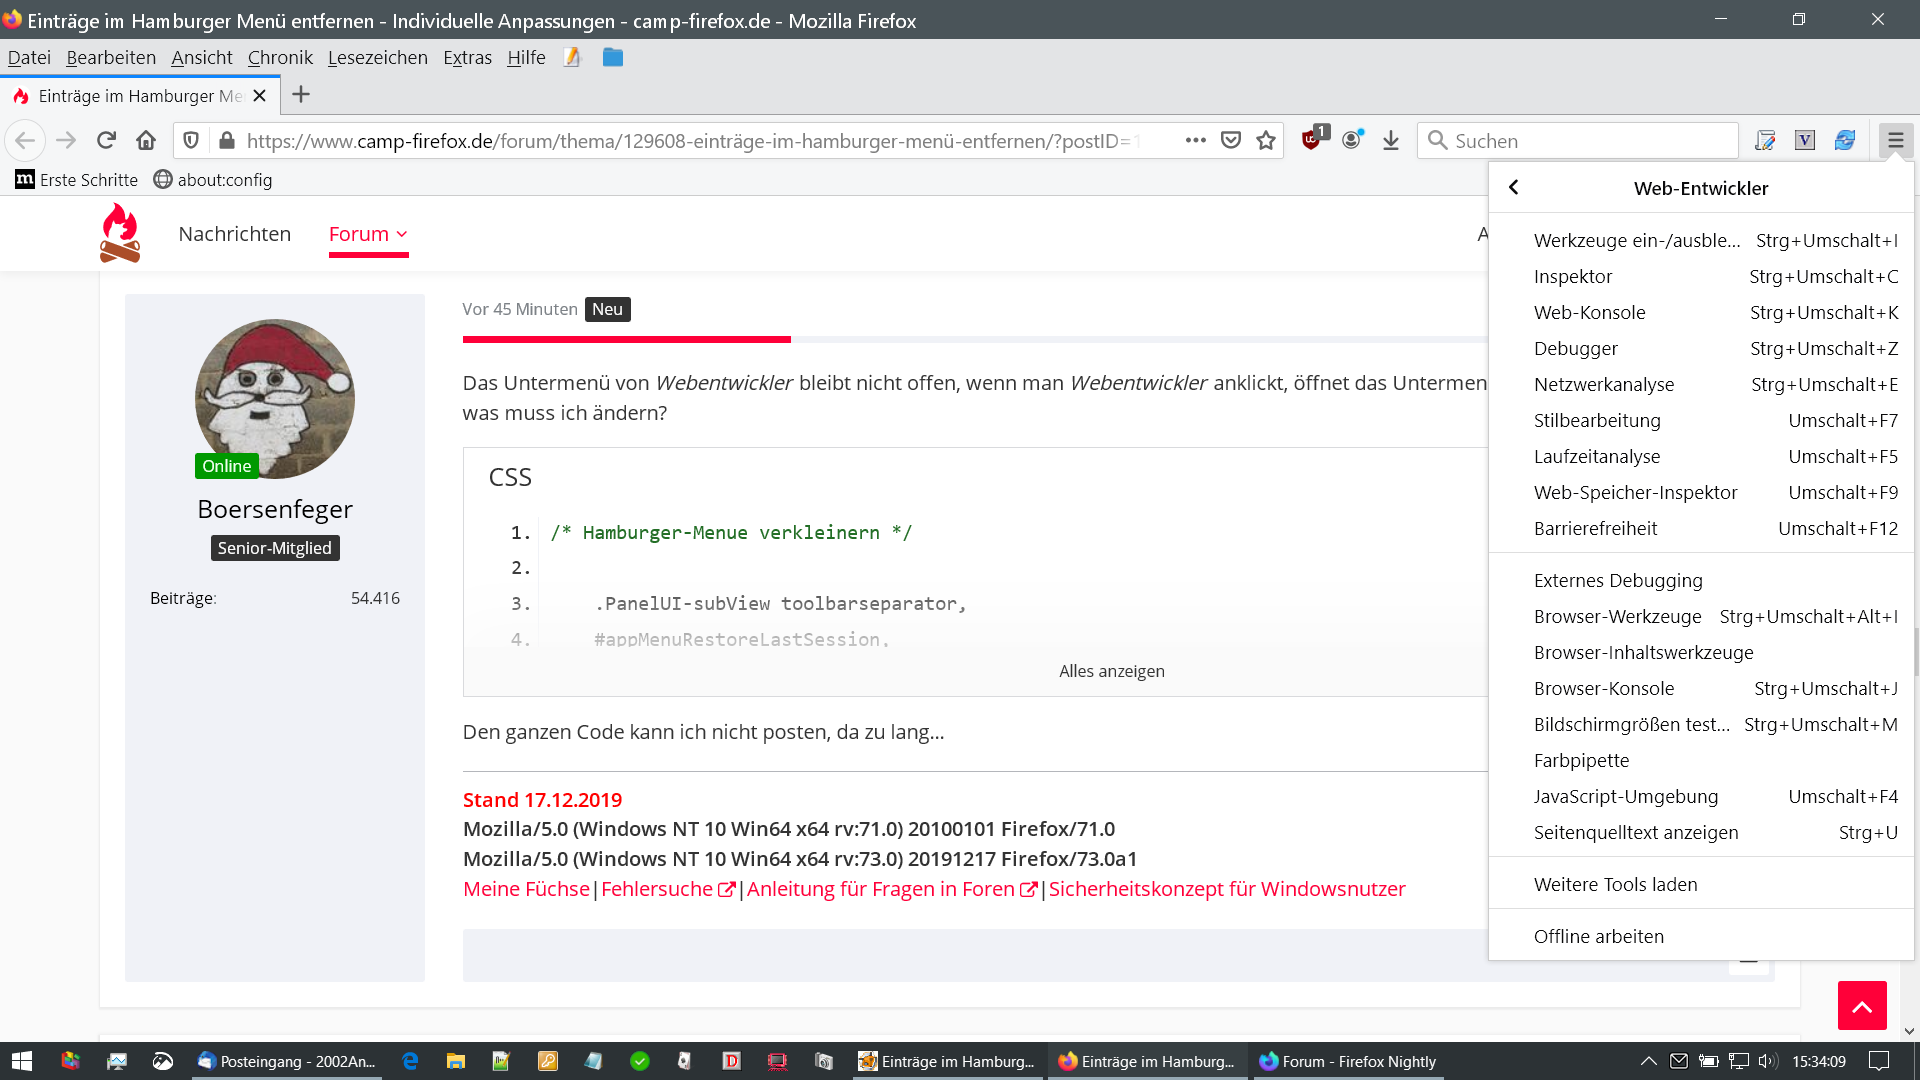Viewport: 1920px width, 1080px height.
Task: Open a new tab with plus button
Action: [x=301, y=95]
